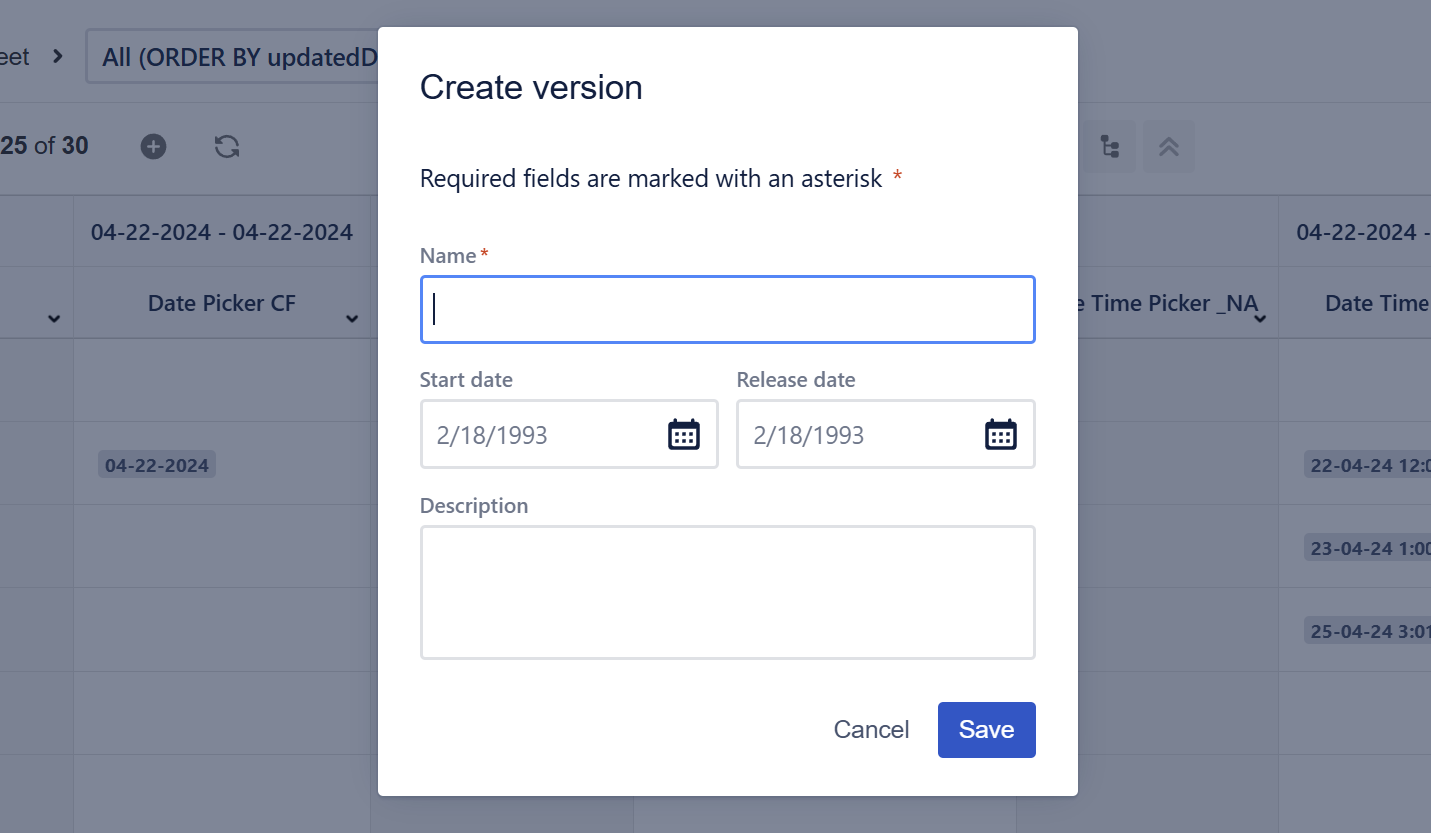Focus the Name text field
Screen dimensions: 1431x833
727,310
